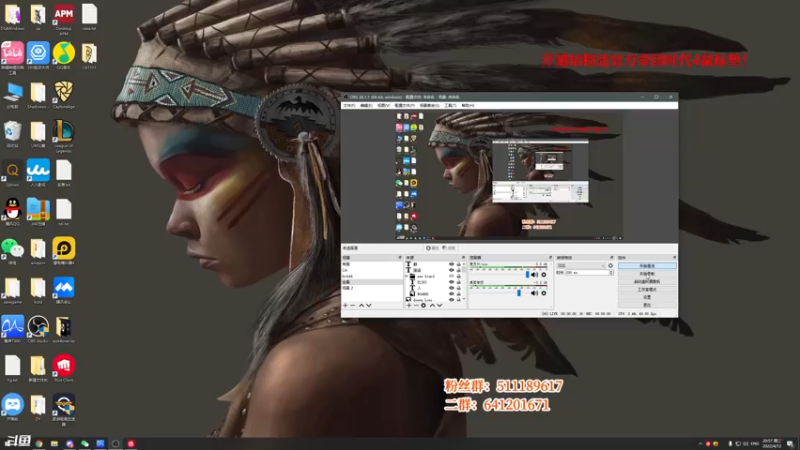
Task: Add a new scene with the plus icon
Action: coord(345,305)
